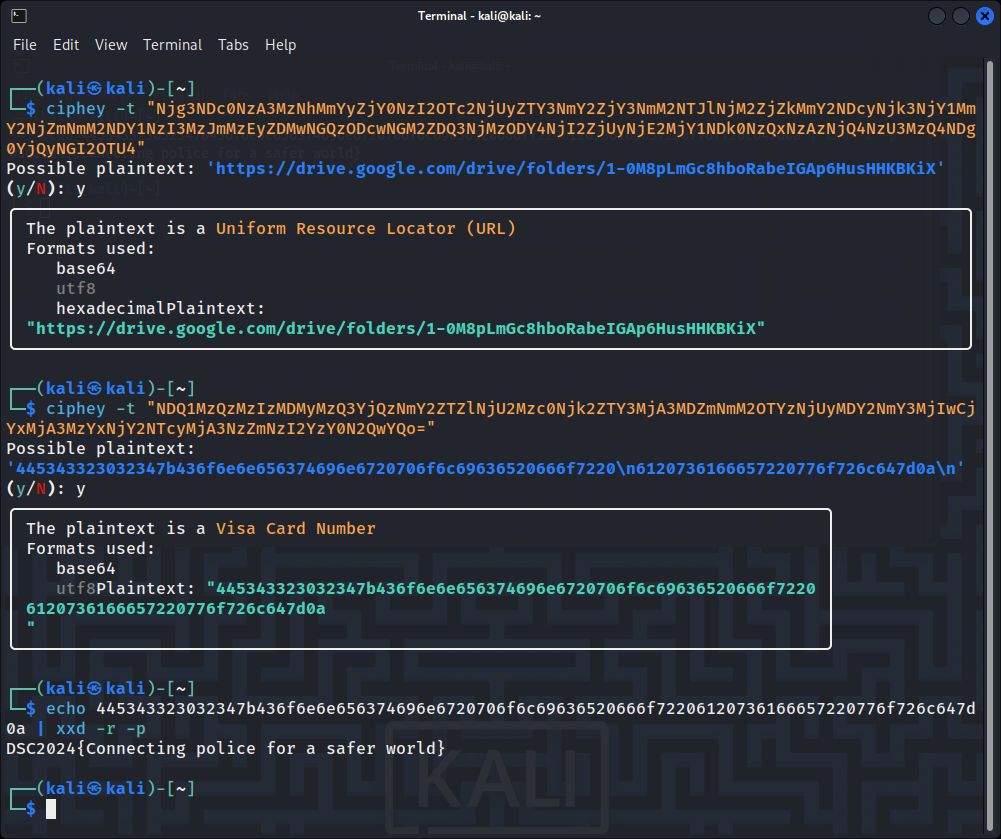Viewport: 1001px width, 839px height.
Task: Close the terminal window
Action: coord(983,16)
